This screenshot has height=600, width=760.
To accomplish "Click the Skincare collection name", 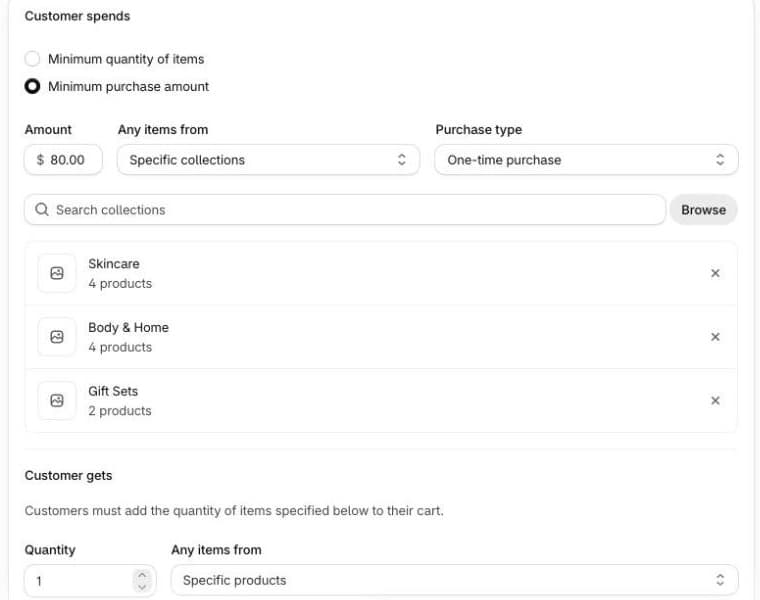I will [x=114, y=264].
